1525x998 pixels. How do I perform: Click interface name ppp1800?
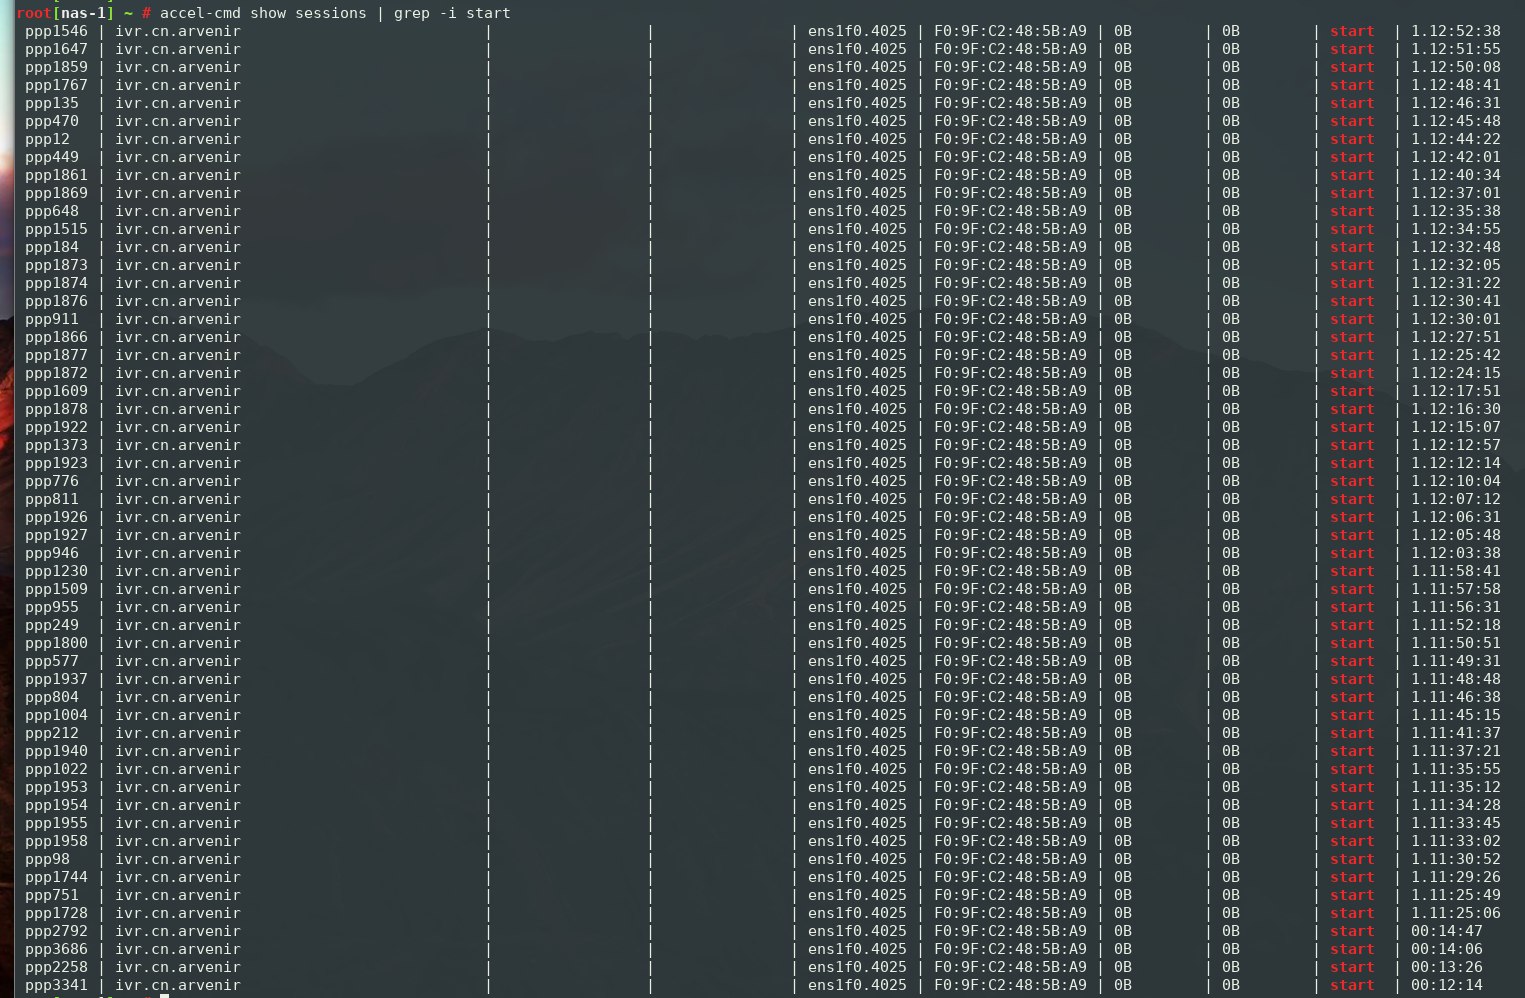[57, 643]
